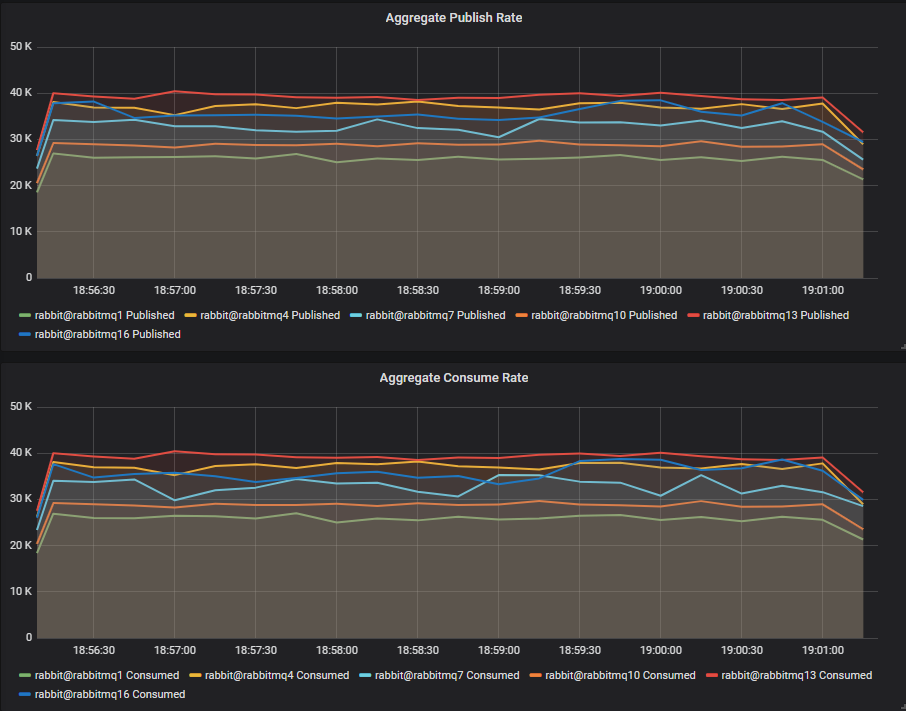Open the Aggregate Publish Rate panel menu
Image resolution: width=906 pixels, height=711 pixels.
454,17
